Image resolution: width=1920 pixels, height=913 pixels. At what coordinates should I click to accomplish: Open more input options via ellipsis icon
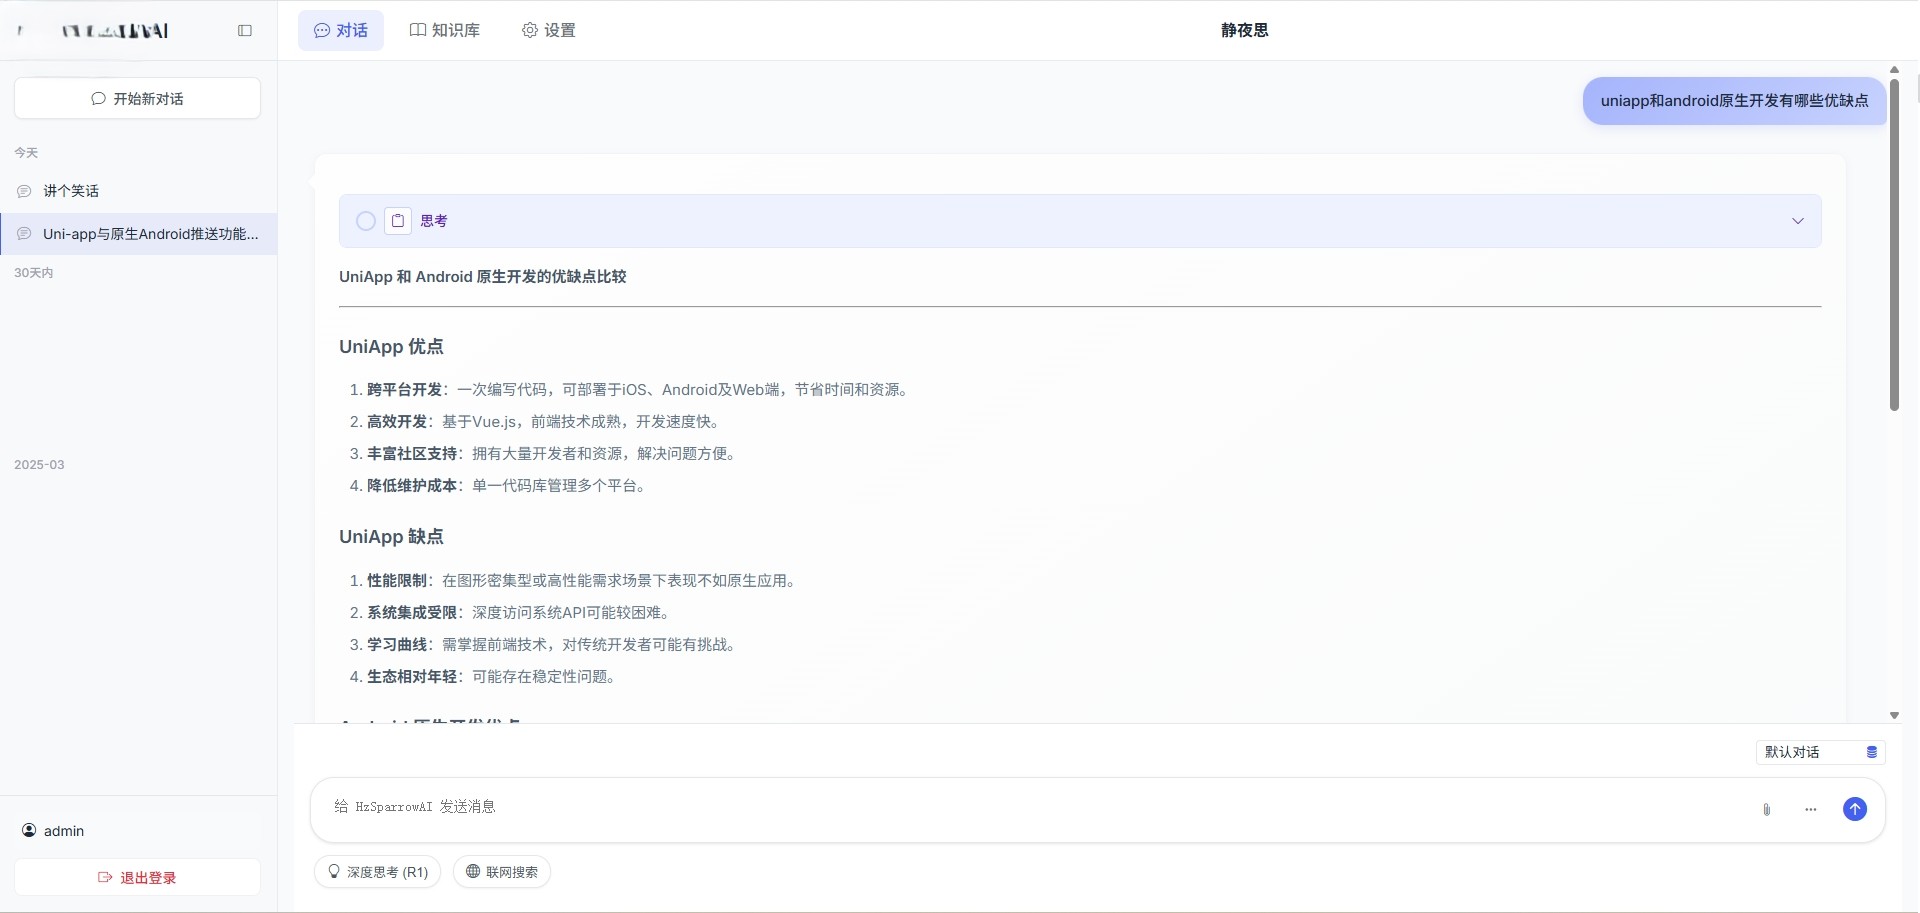1811,809
